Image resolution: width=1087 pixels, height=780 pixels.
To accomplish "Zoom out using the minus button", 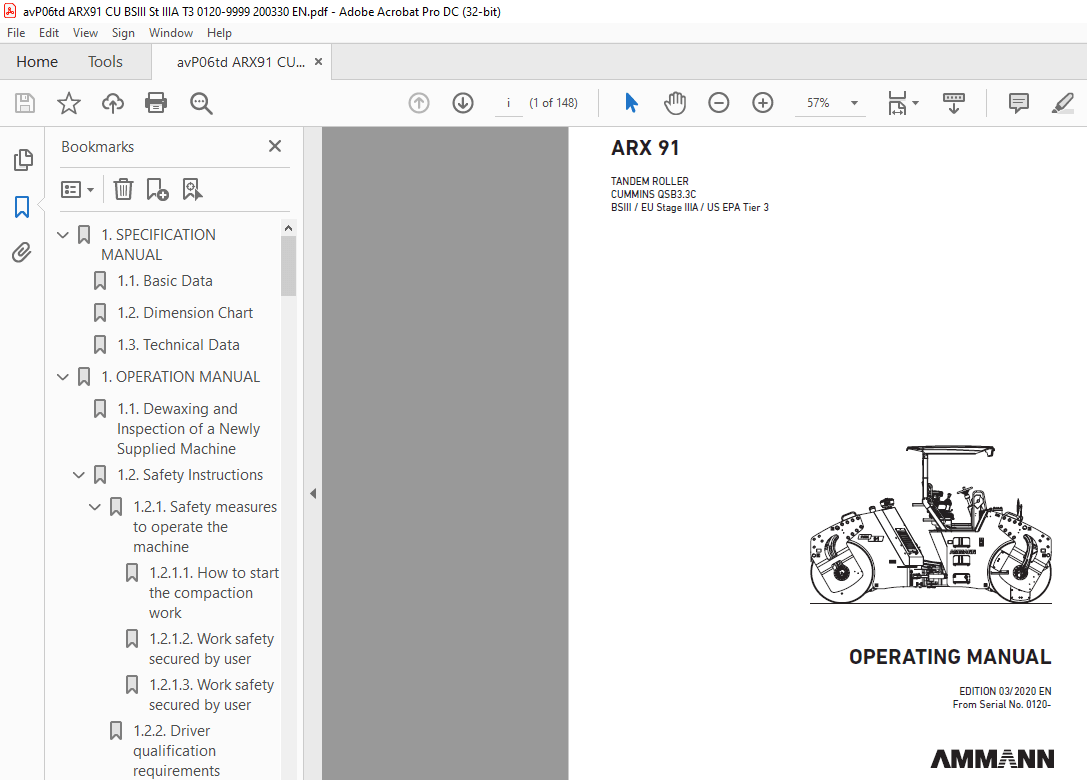I will click(719, 102).
